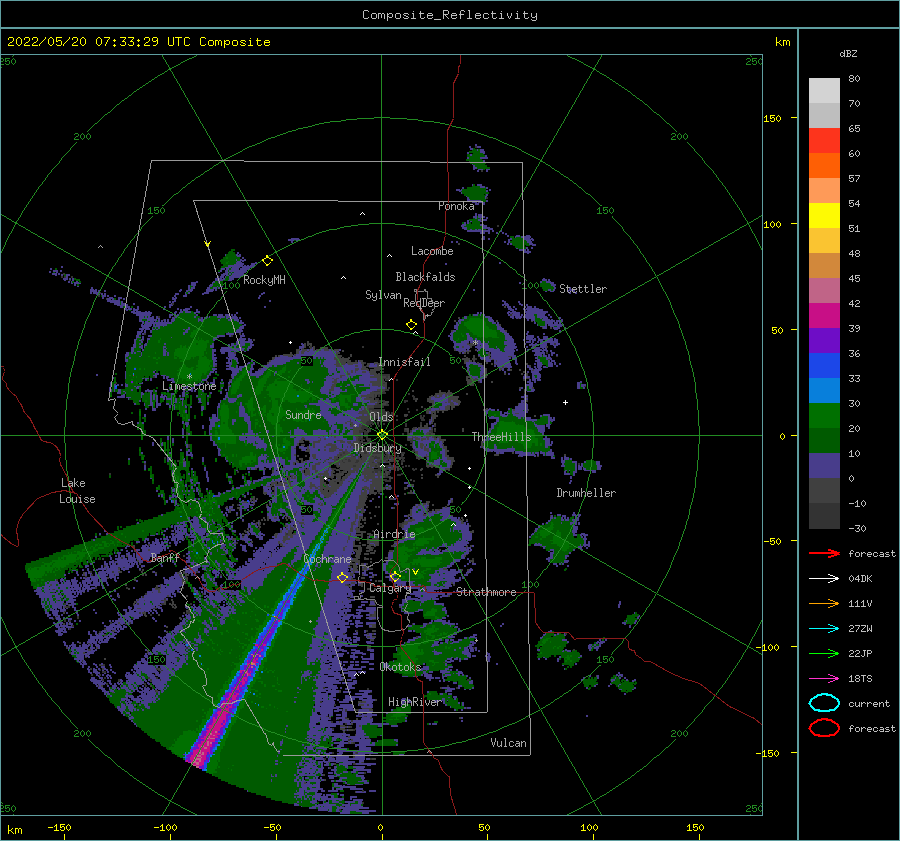Pick the purple 36-39 dBZ color swatch
This screenshot has width=900, height=841.
point(824,340)
